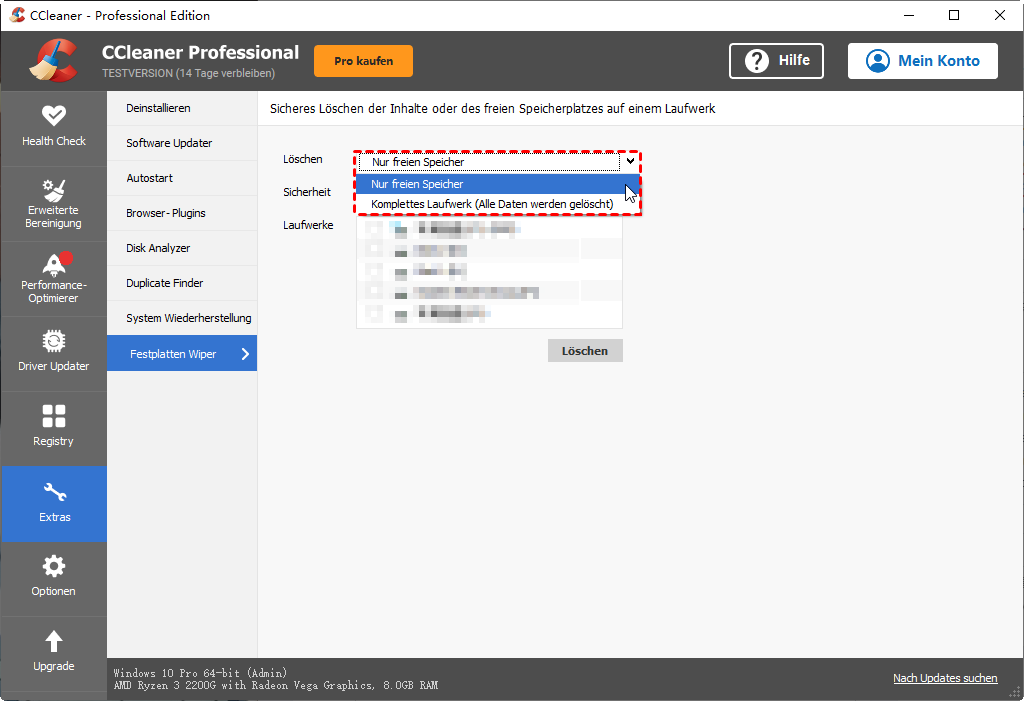Viewport: 1024px width, 701px height.
Task: Click the CCleaner title bar app icon
Action: [18, 15]
